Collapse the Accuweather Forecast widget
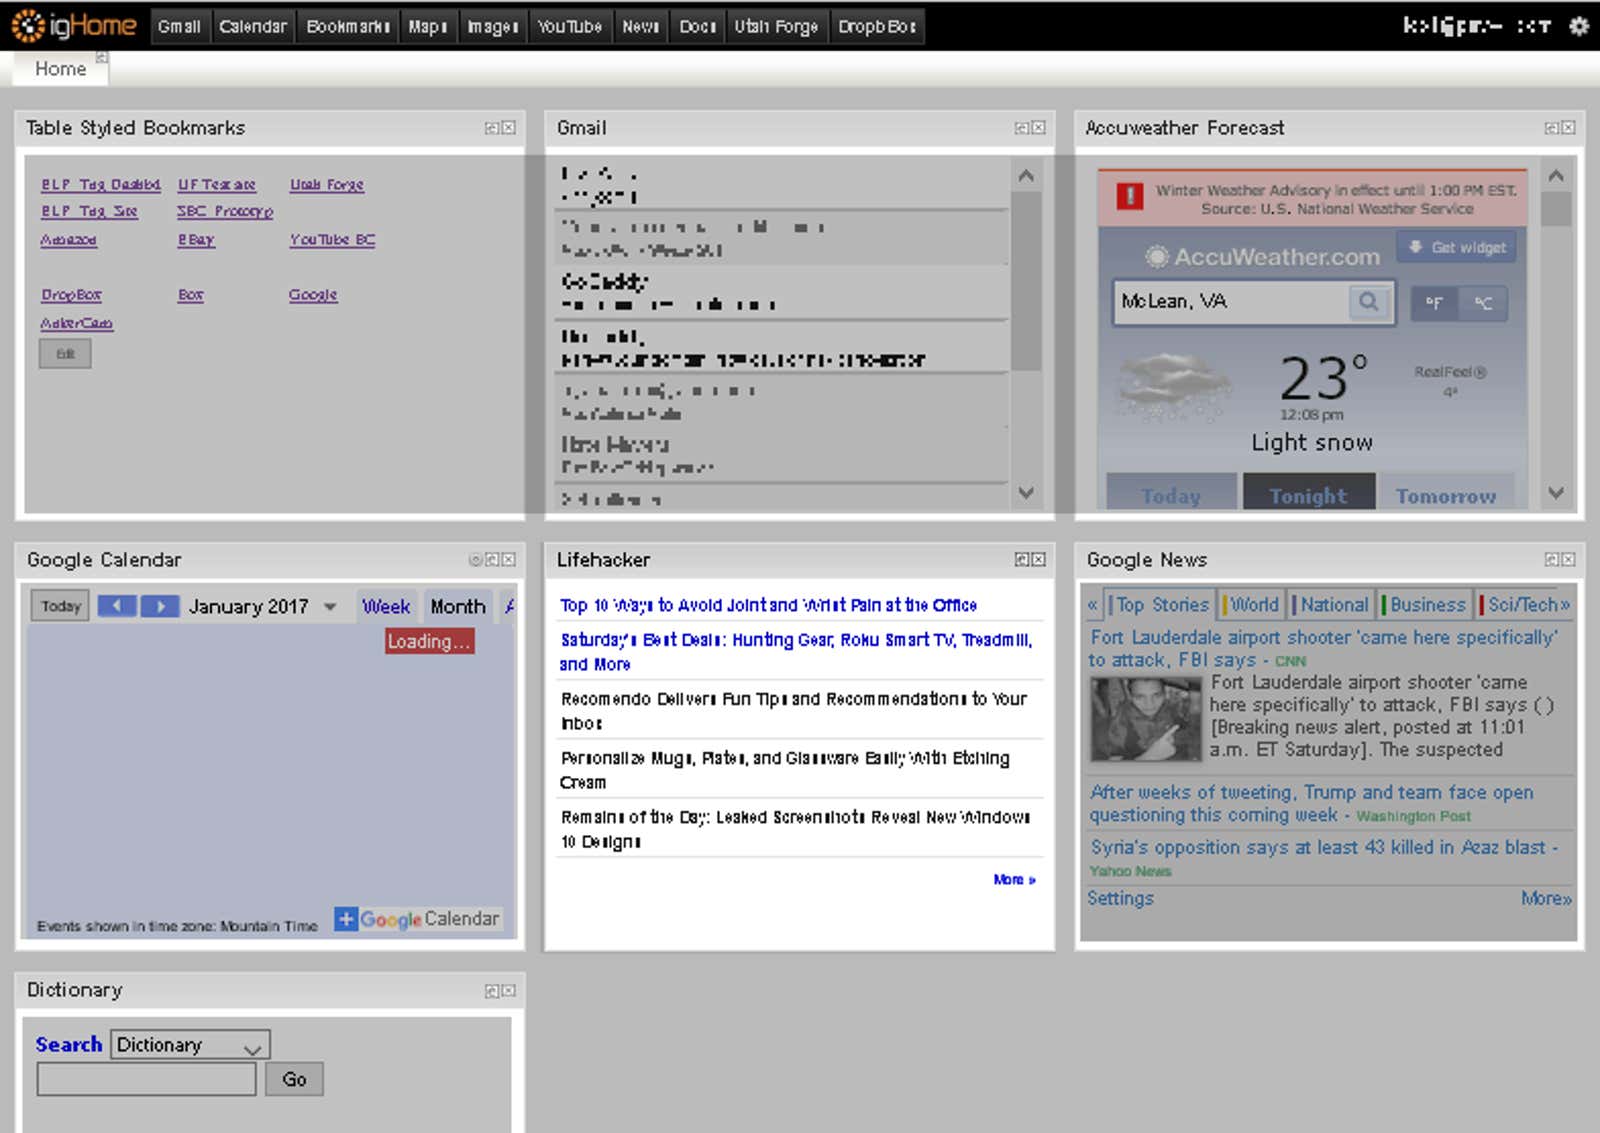The width and height of the screenshot is (1600, 1133). coord(1552,128)
